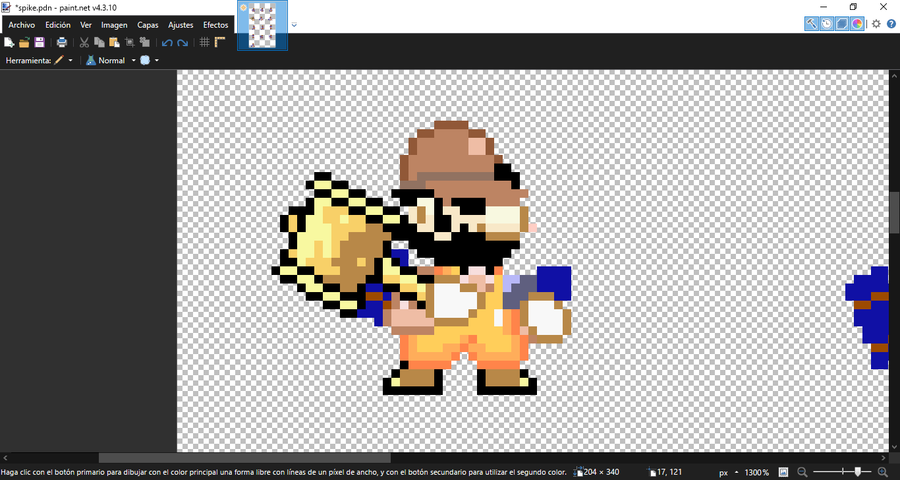Viewport: 900px width, 480px height.
Task: Select the spike.pdn image thumbnail
Action: tap(263, 25)
